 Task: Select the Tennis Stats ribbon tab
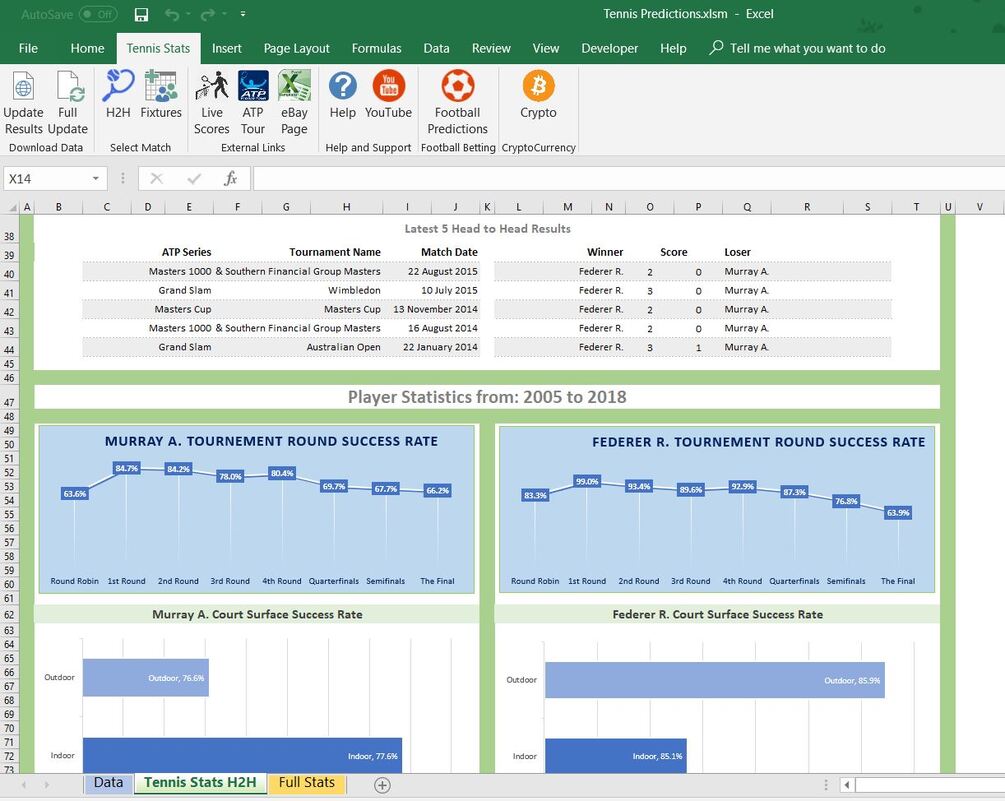pyautogui.click(x=158, y=48)
